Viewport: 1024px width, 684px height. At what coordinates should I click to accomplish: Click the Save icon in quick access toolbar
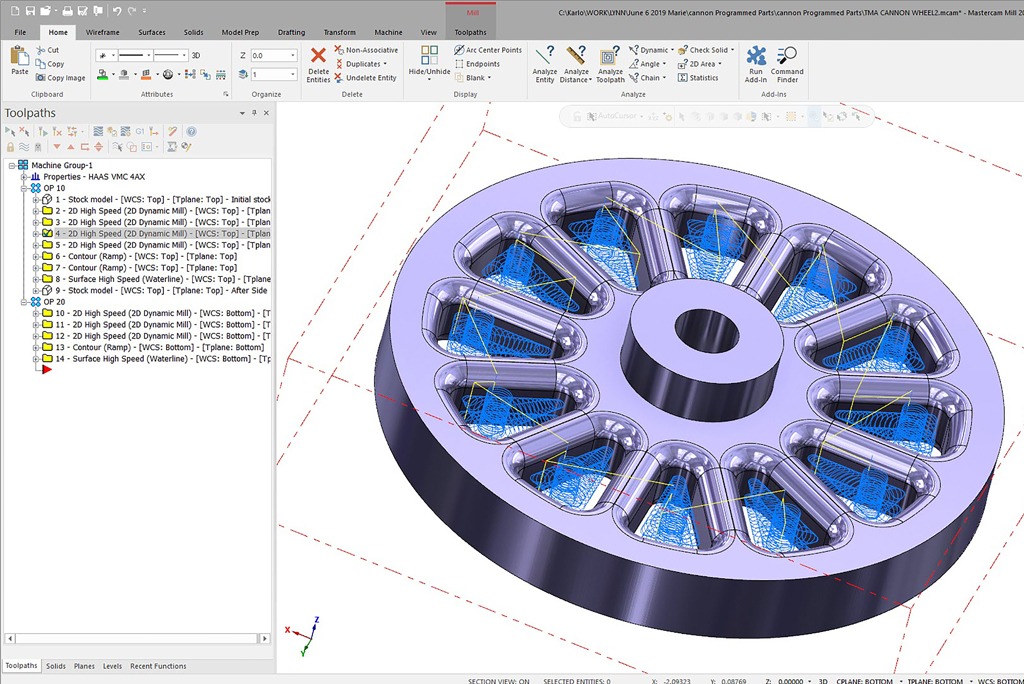[x=30, y=11]
